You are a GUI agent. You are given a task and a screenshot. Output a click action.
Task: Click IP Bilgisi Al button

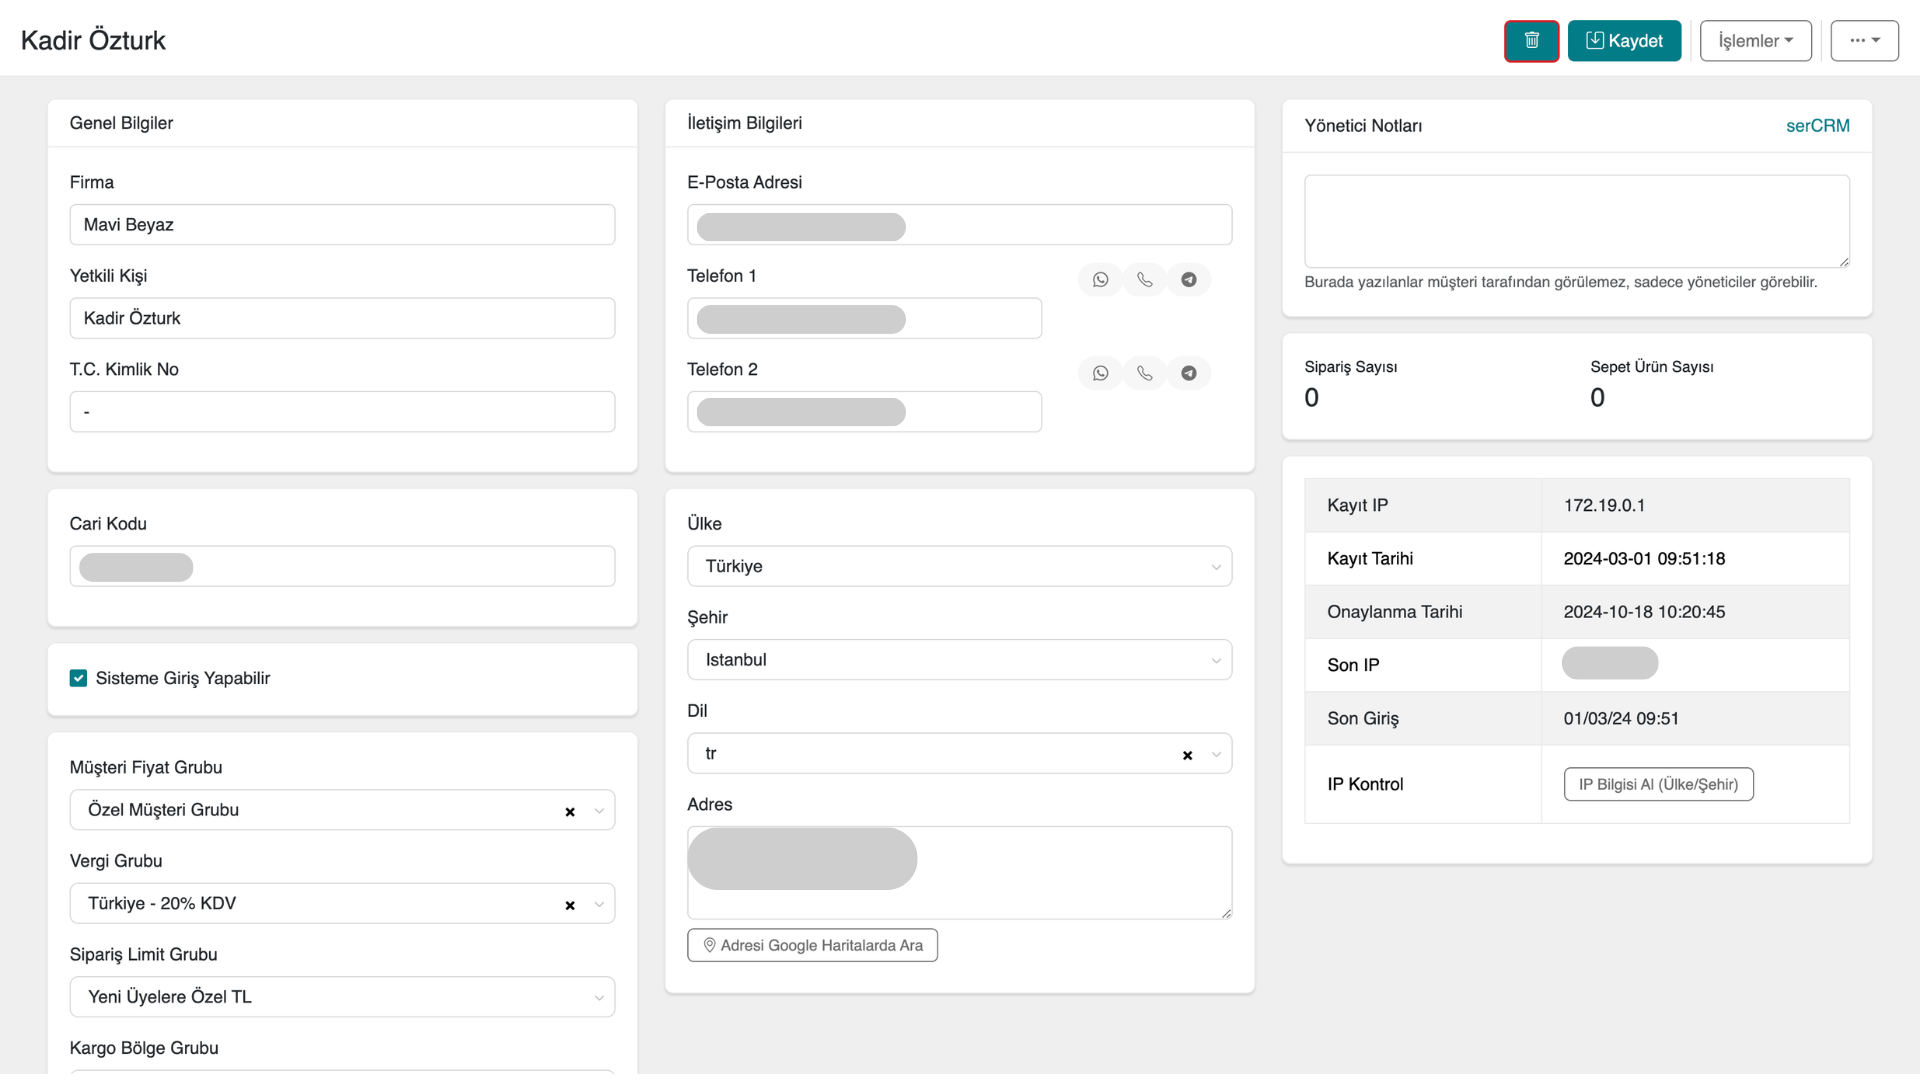[x=1658, y=784]
